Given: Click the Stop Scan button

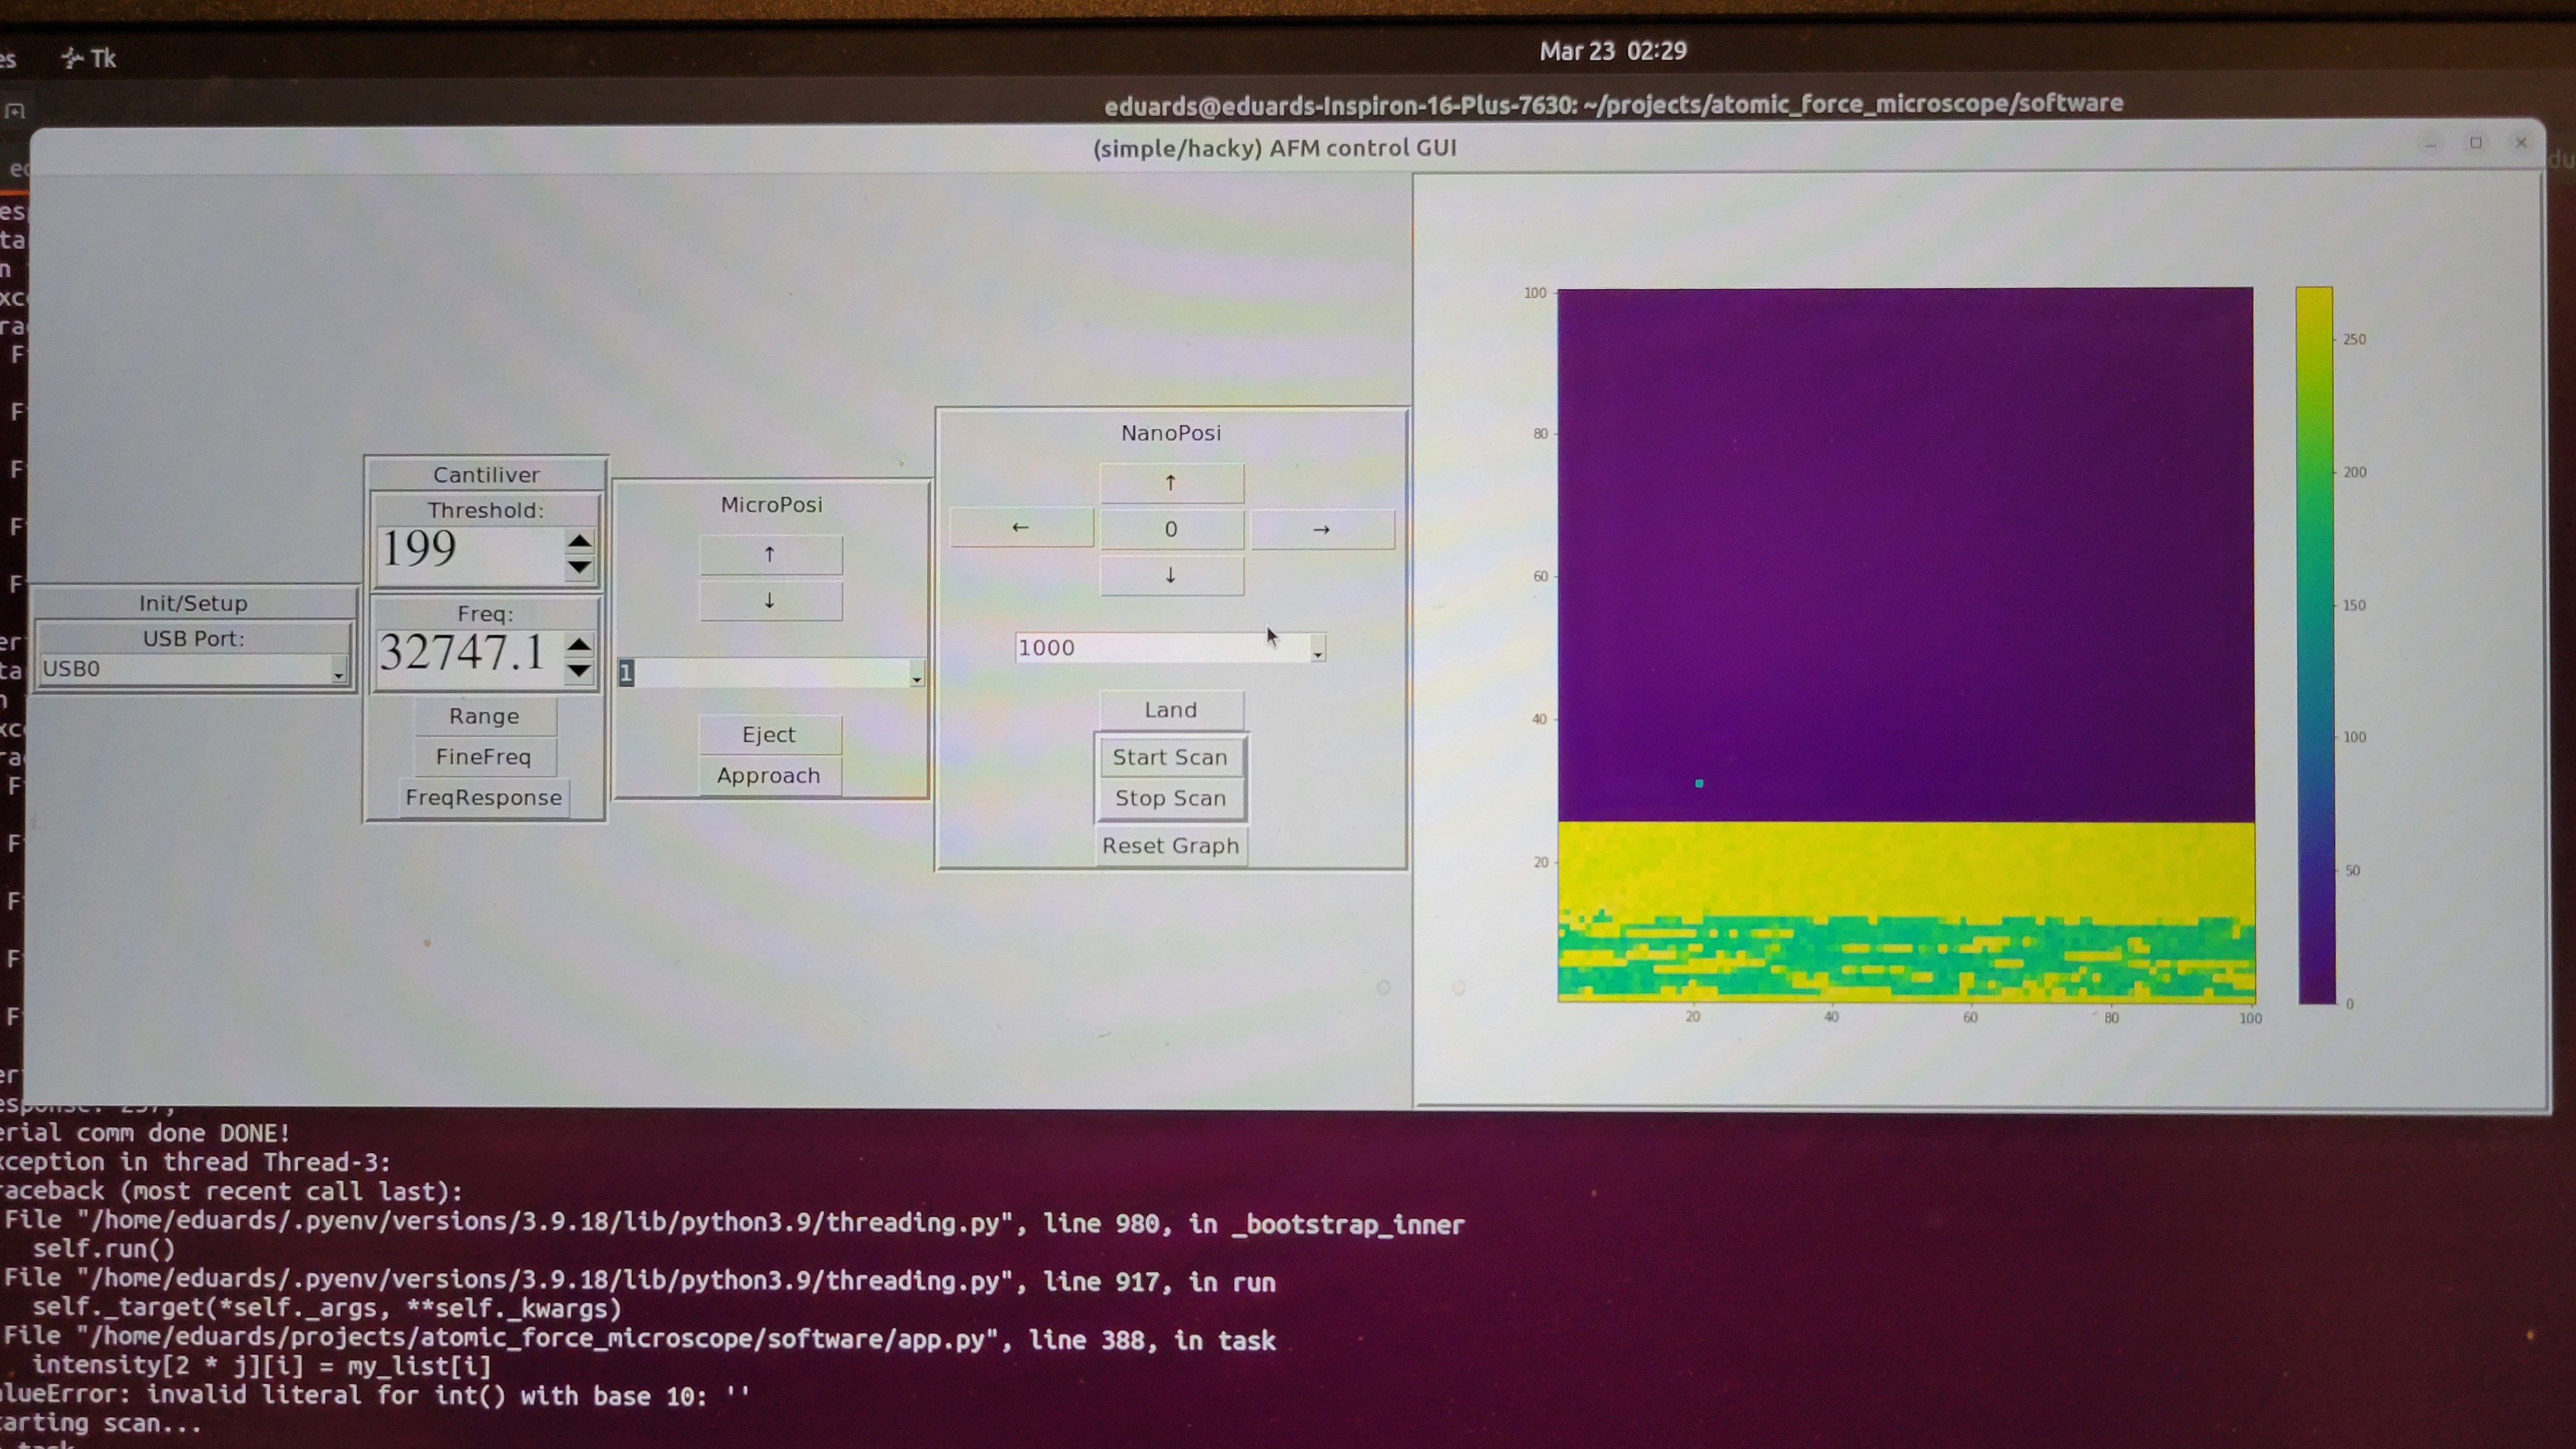Looking at the screenshot, I should click(1170, 798).
